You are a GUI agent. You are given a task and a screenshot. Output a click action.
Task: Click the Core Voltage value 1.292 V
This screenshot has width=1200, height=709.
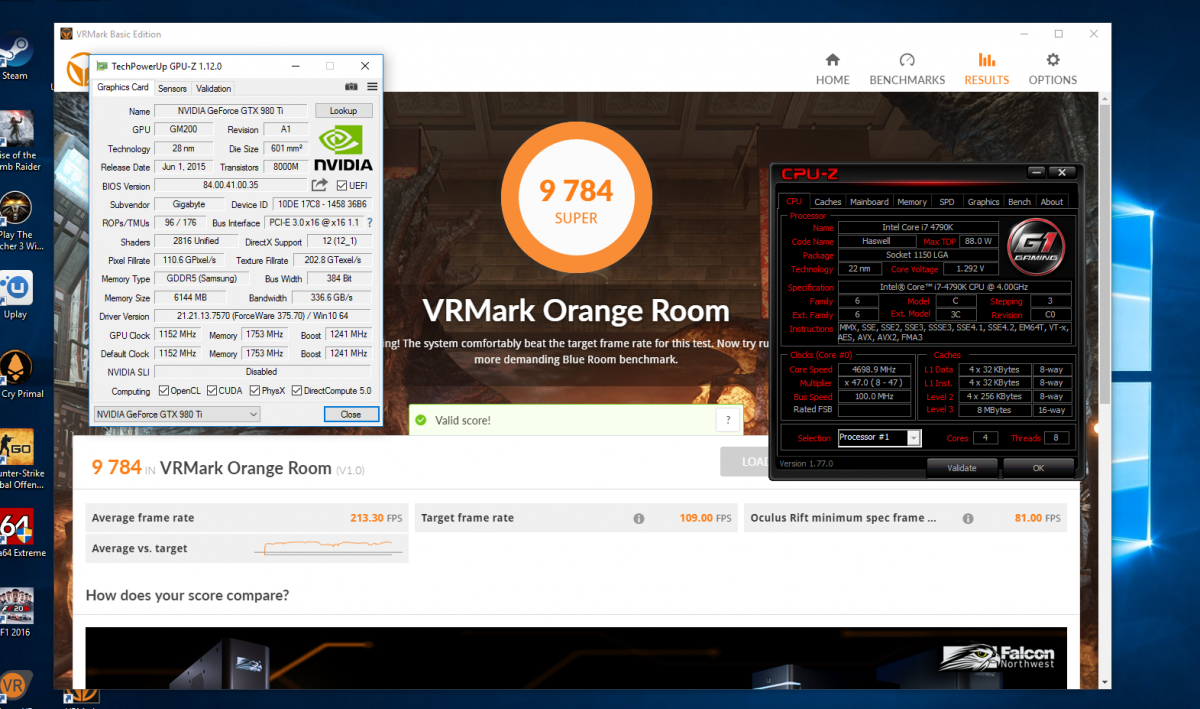[969, 269]
